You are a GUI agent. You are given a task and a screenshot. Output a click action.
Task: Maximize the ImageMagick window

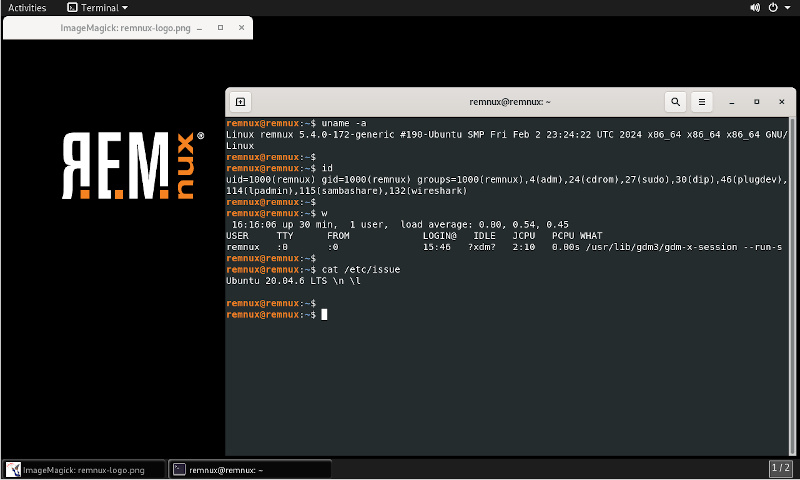pos(220,28)
